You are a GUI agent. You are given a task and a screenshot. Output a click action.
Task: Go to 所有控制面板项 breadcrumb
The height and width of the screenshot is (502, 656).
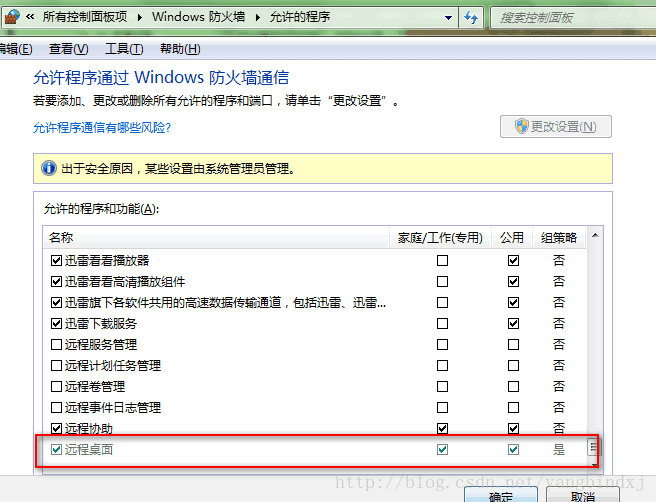point(85,17)
